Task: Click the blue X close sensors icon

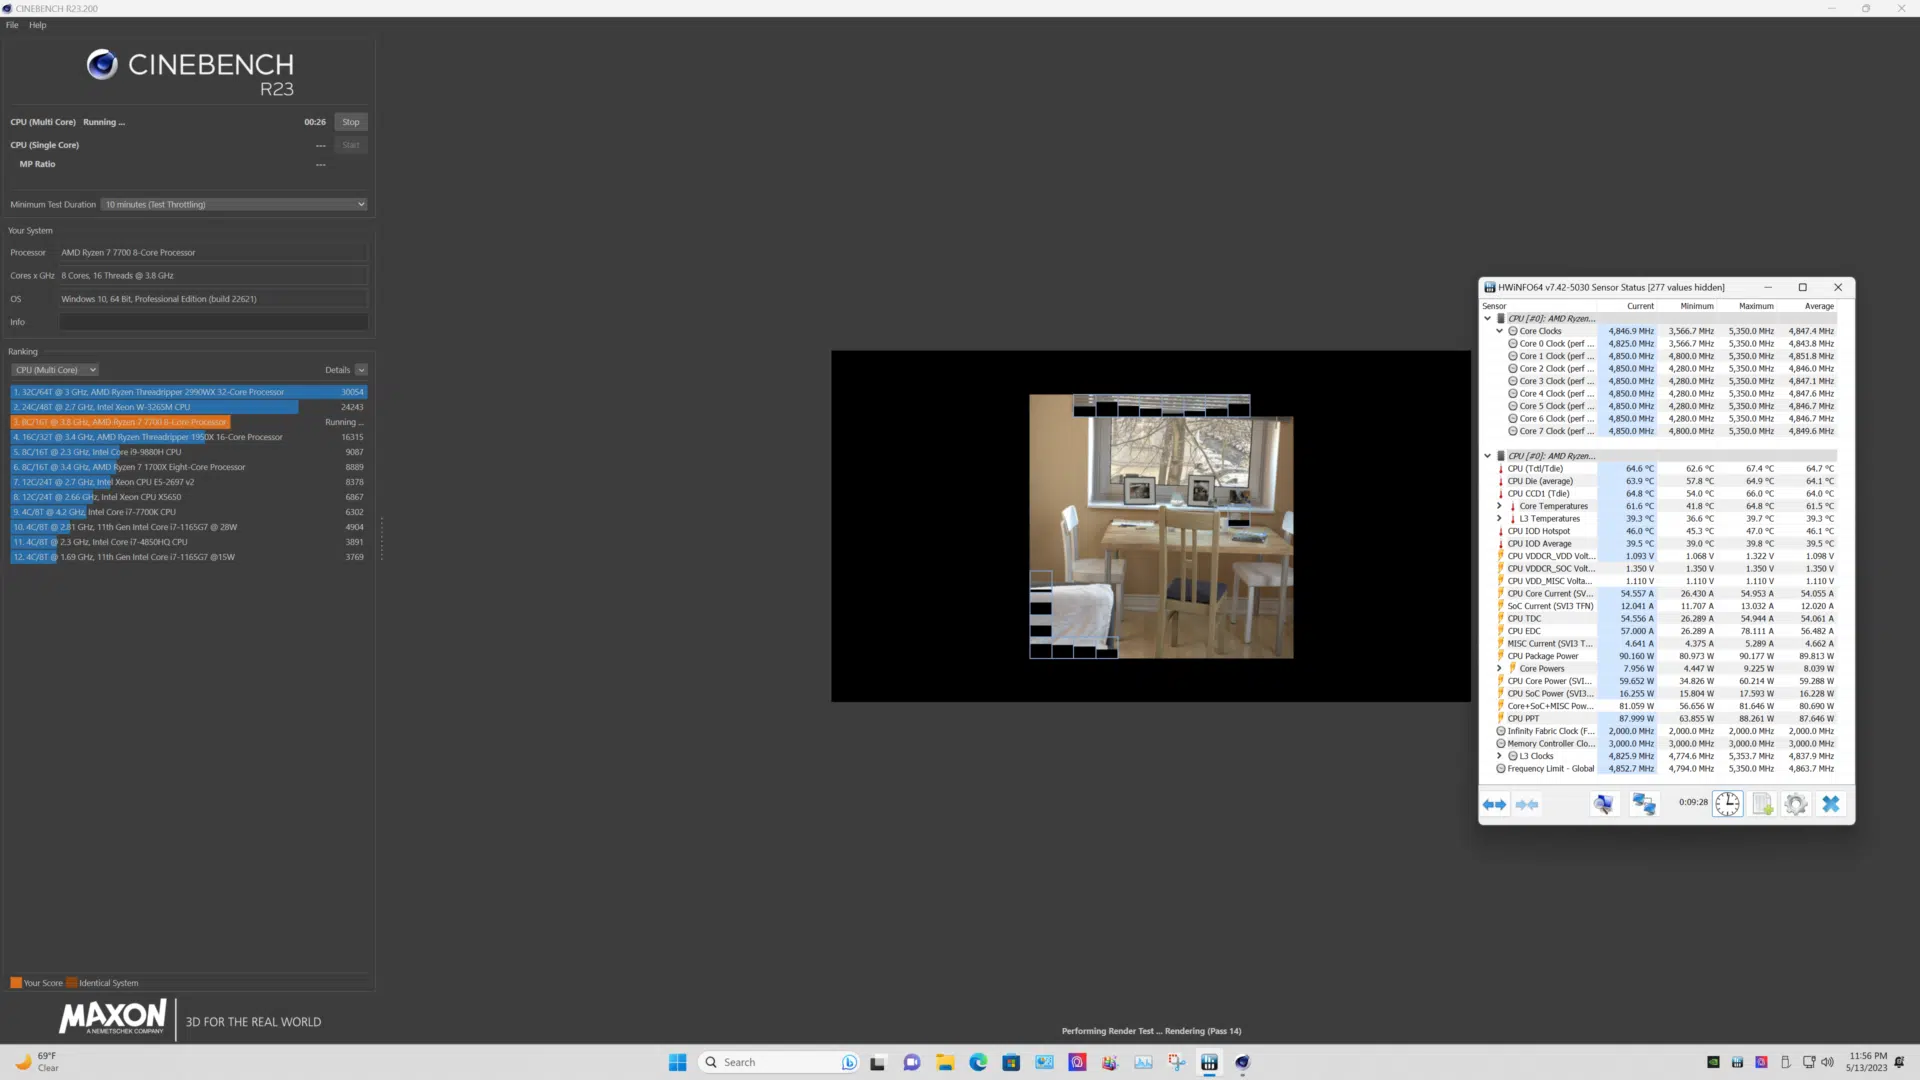Action: [1831, 804]
